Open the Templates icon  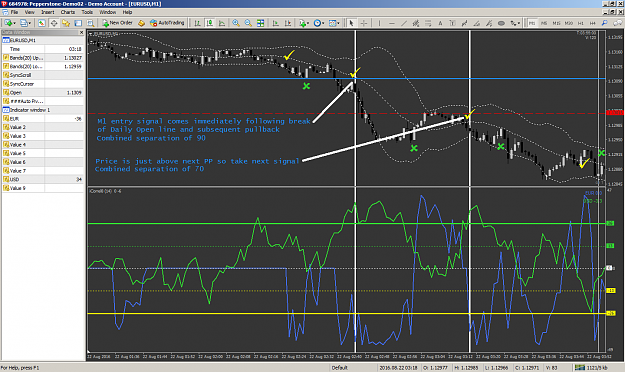coord(332,23)
